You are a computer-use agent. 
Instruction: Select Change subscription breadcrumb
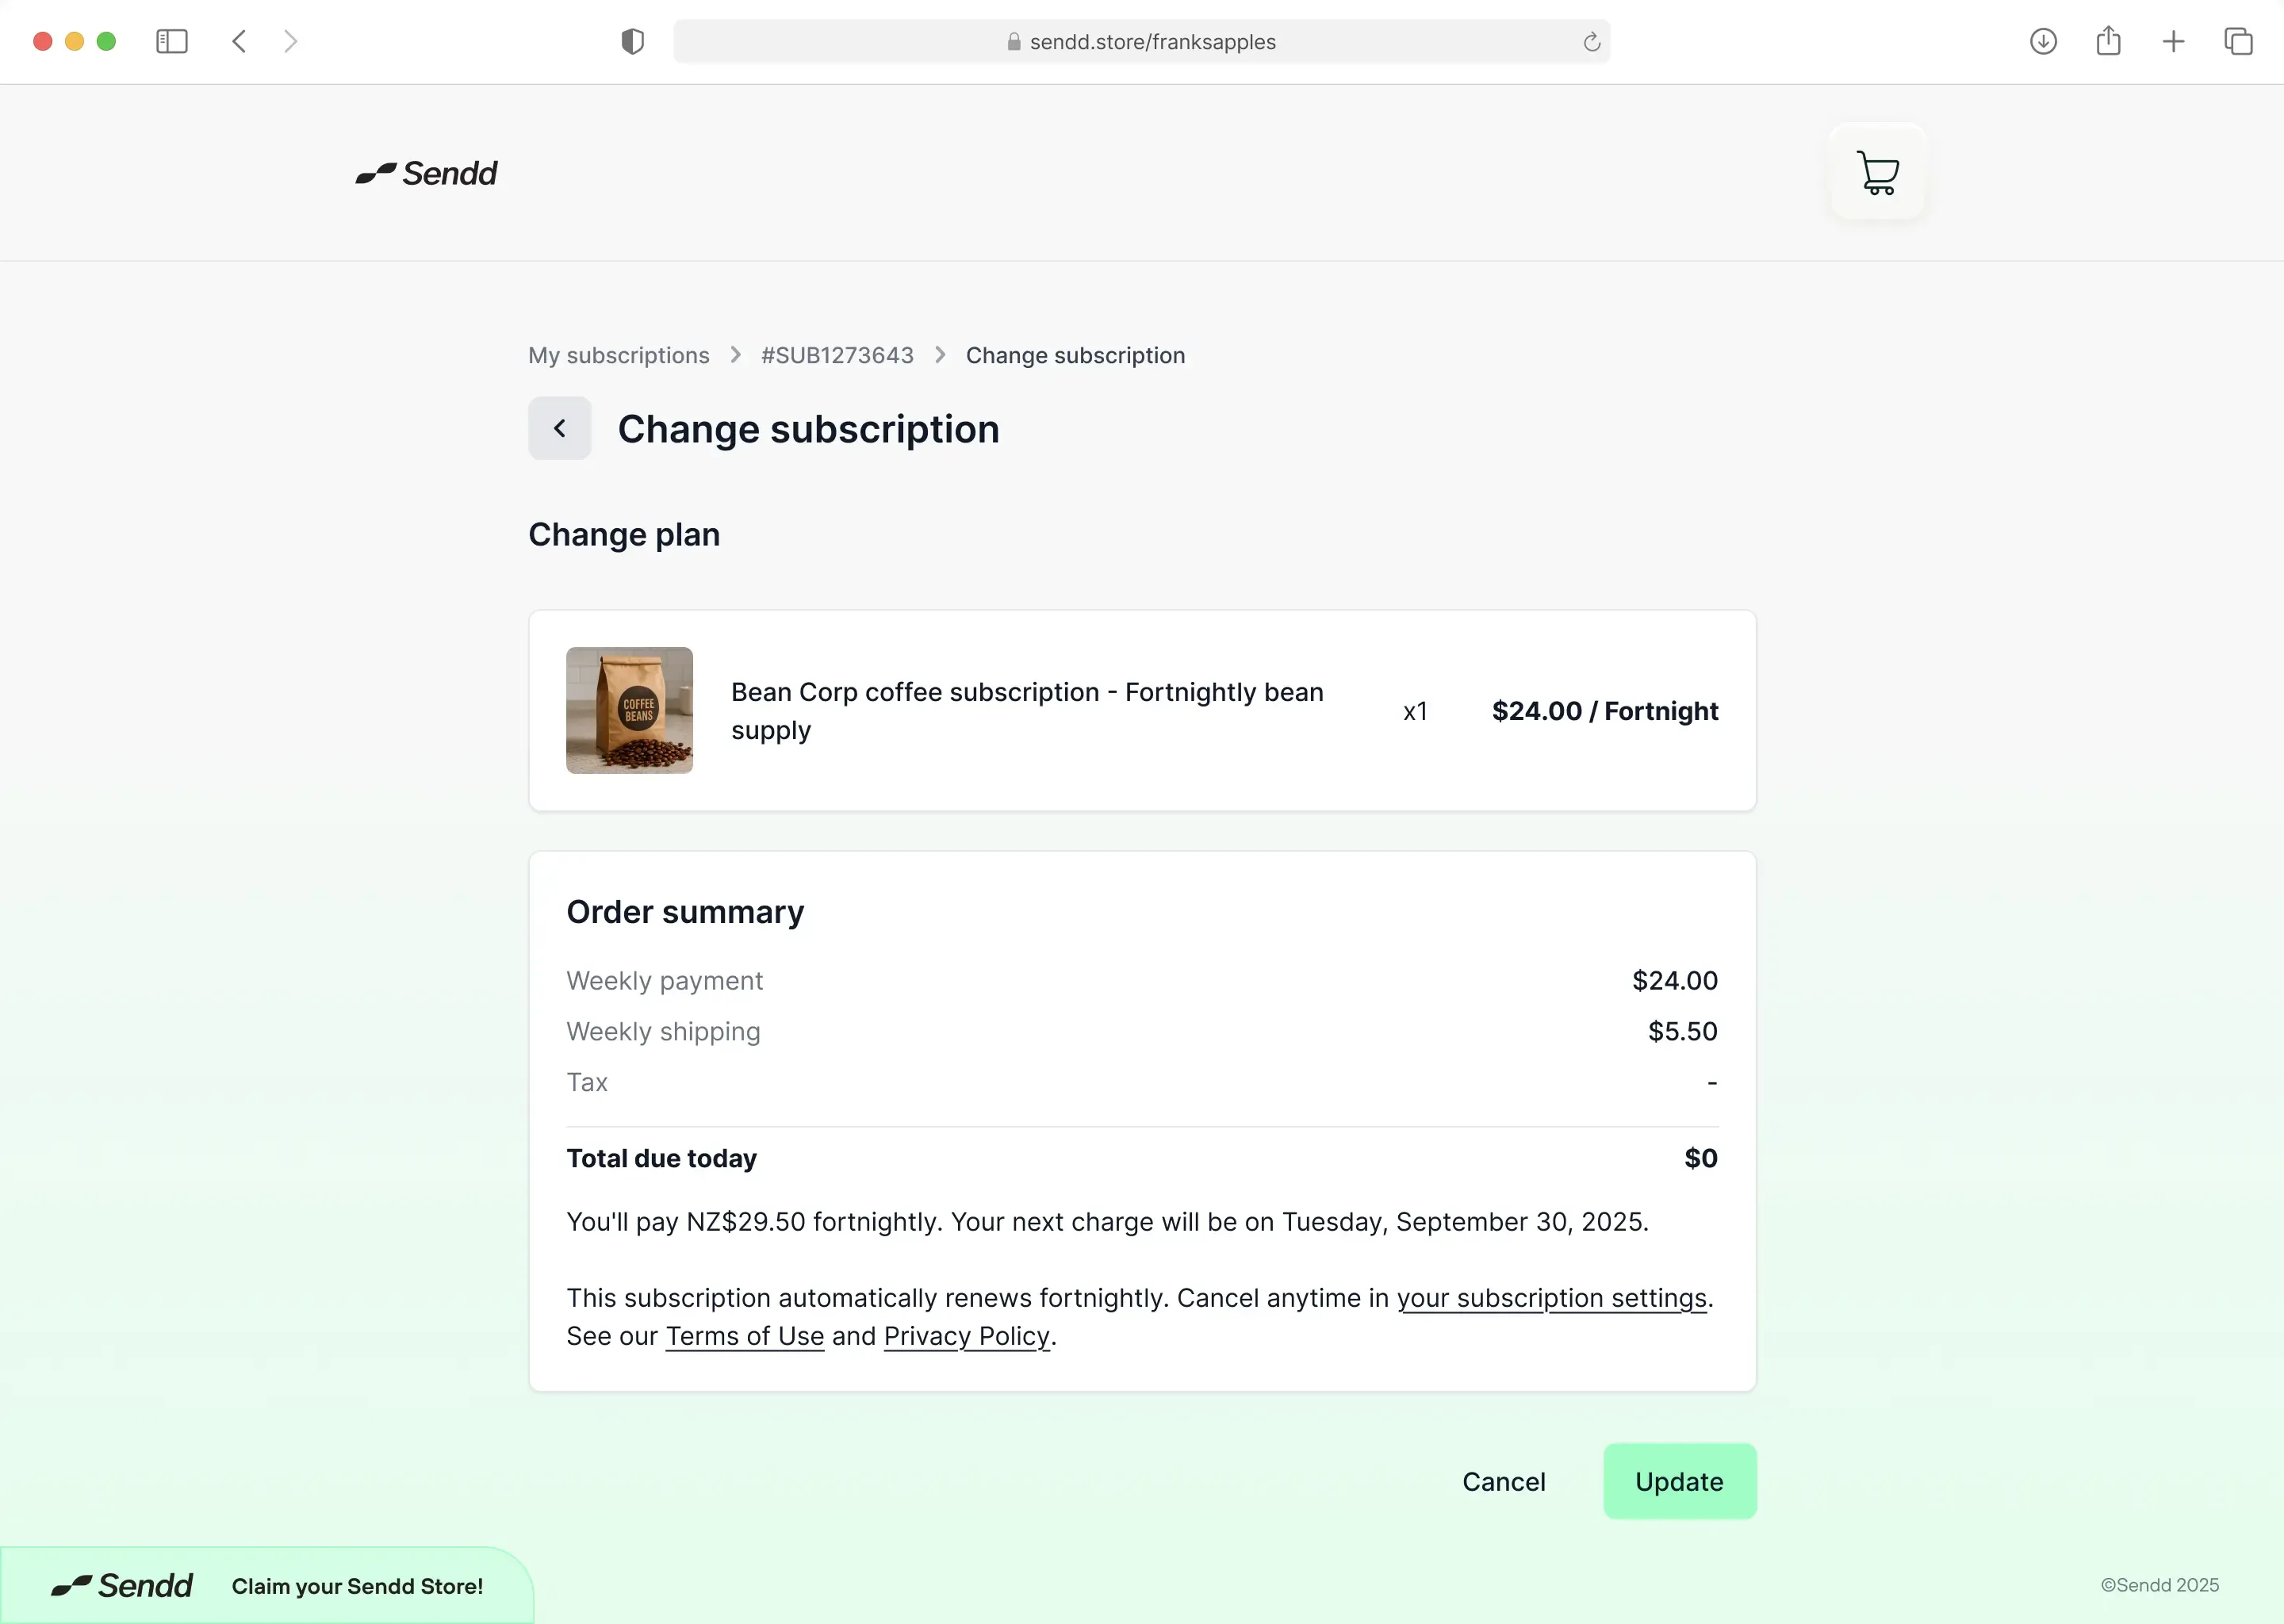coord(1075,355)
